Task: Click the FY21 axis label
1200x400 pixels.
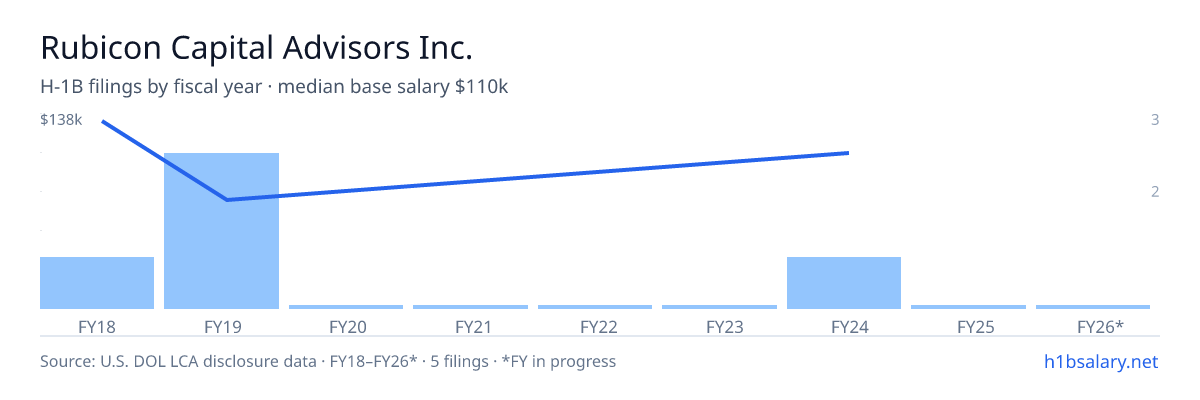Action: [x=470, y=327]
